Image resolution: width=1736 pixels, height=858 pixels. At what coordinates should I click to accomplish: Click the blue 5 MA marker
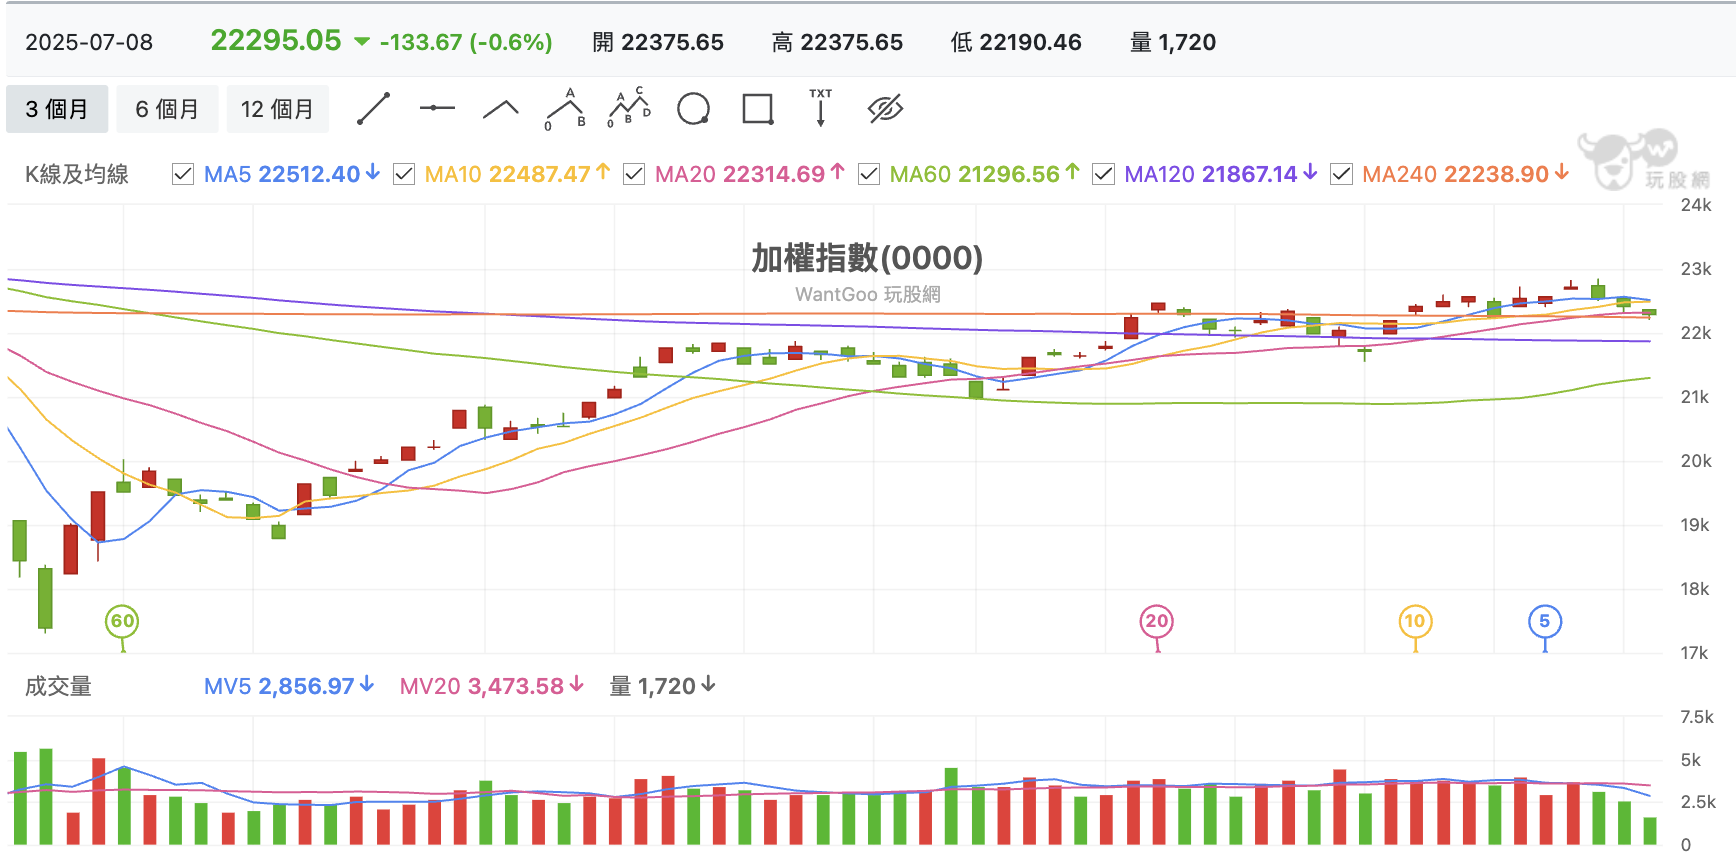(1545, 621)
